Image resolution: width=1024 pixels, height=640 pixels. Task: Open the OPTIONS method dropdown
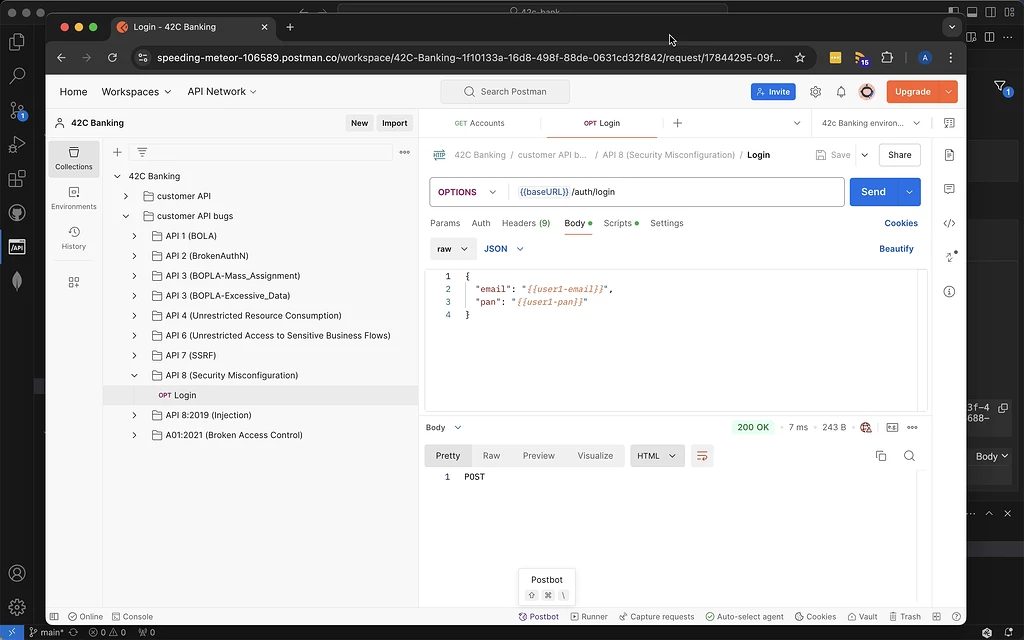468,192
